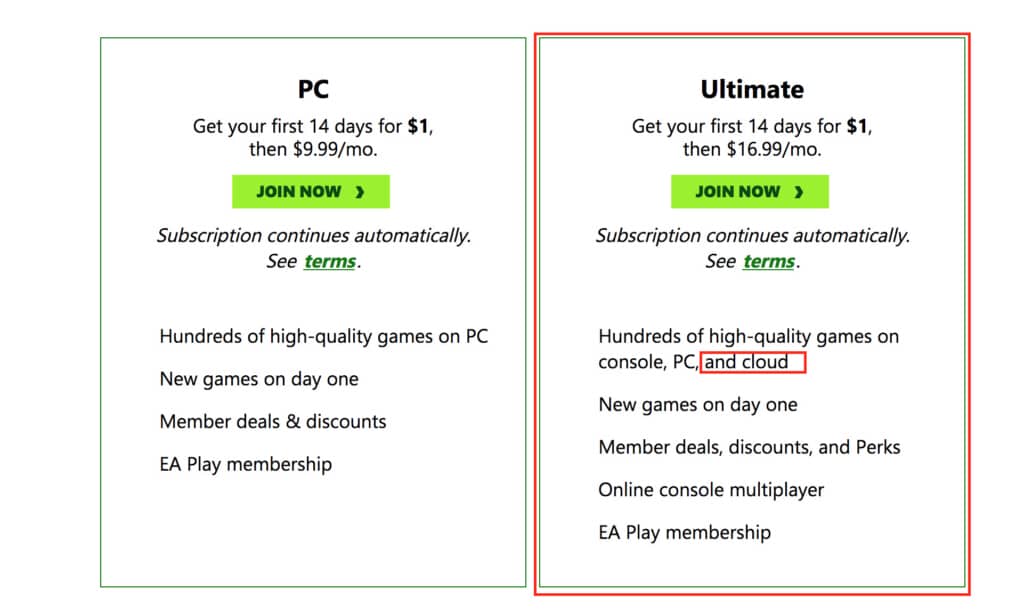Click 'Subscription continues automatically' under Ultimate
Screen dimensions: 1024x613
coord(753,236)
